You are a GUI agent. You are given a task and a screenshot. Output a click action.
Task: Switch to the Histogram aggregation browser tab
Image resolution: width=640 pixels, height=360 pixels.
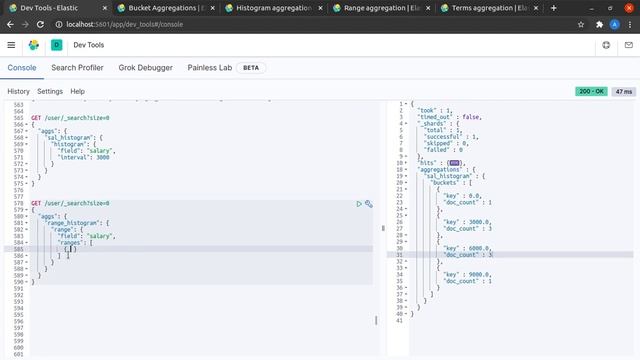pos(273,8)
